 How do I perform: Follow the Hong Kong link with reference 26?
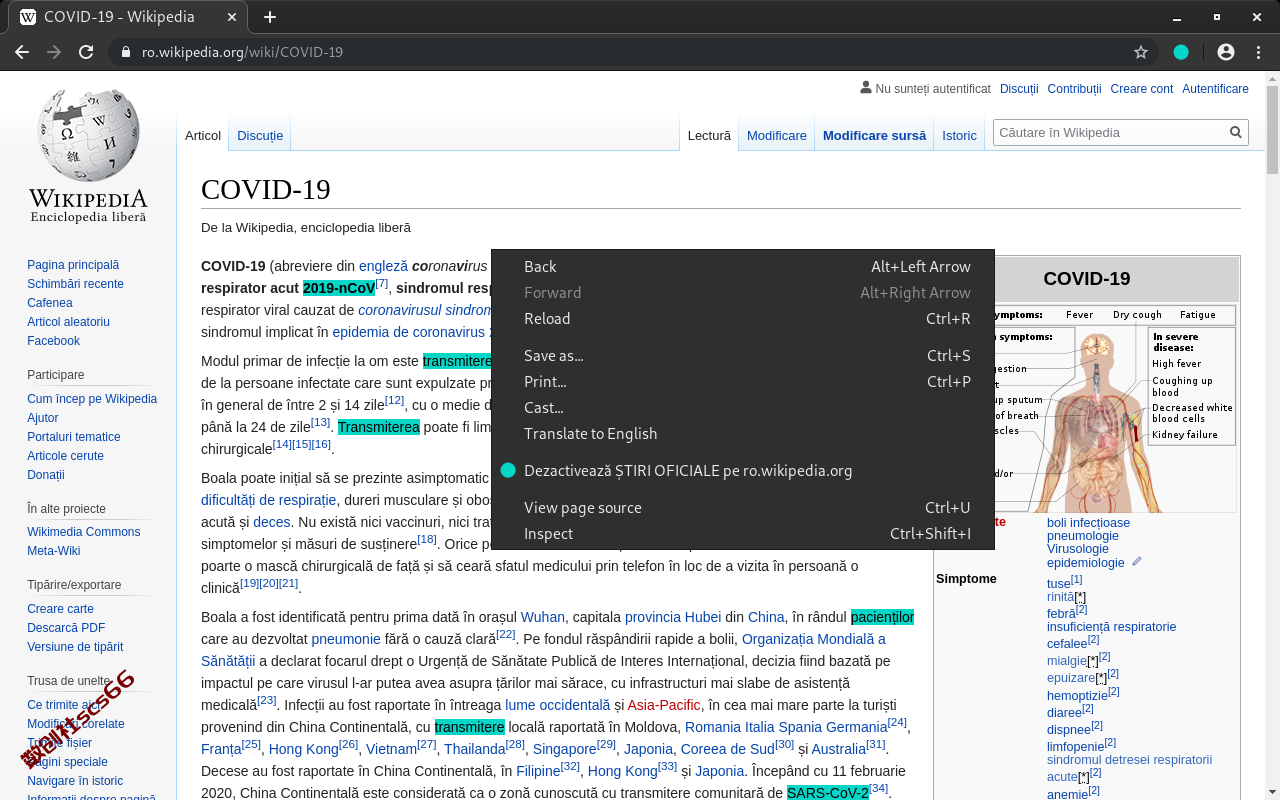click(x=303, y=749)
